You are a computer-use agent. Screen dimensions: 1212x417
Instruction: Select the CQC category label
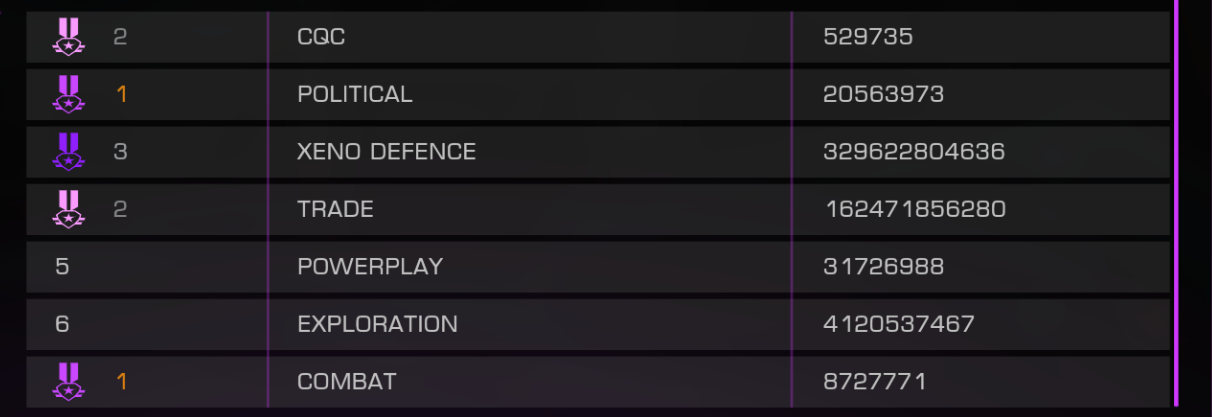(322, 37)
